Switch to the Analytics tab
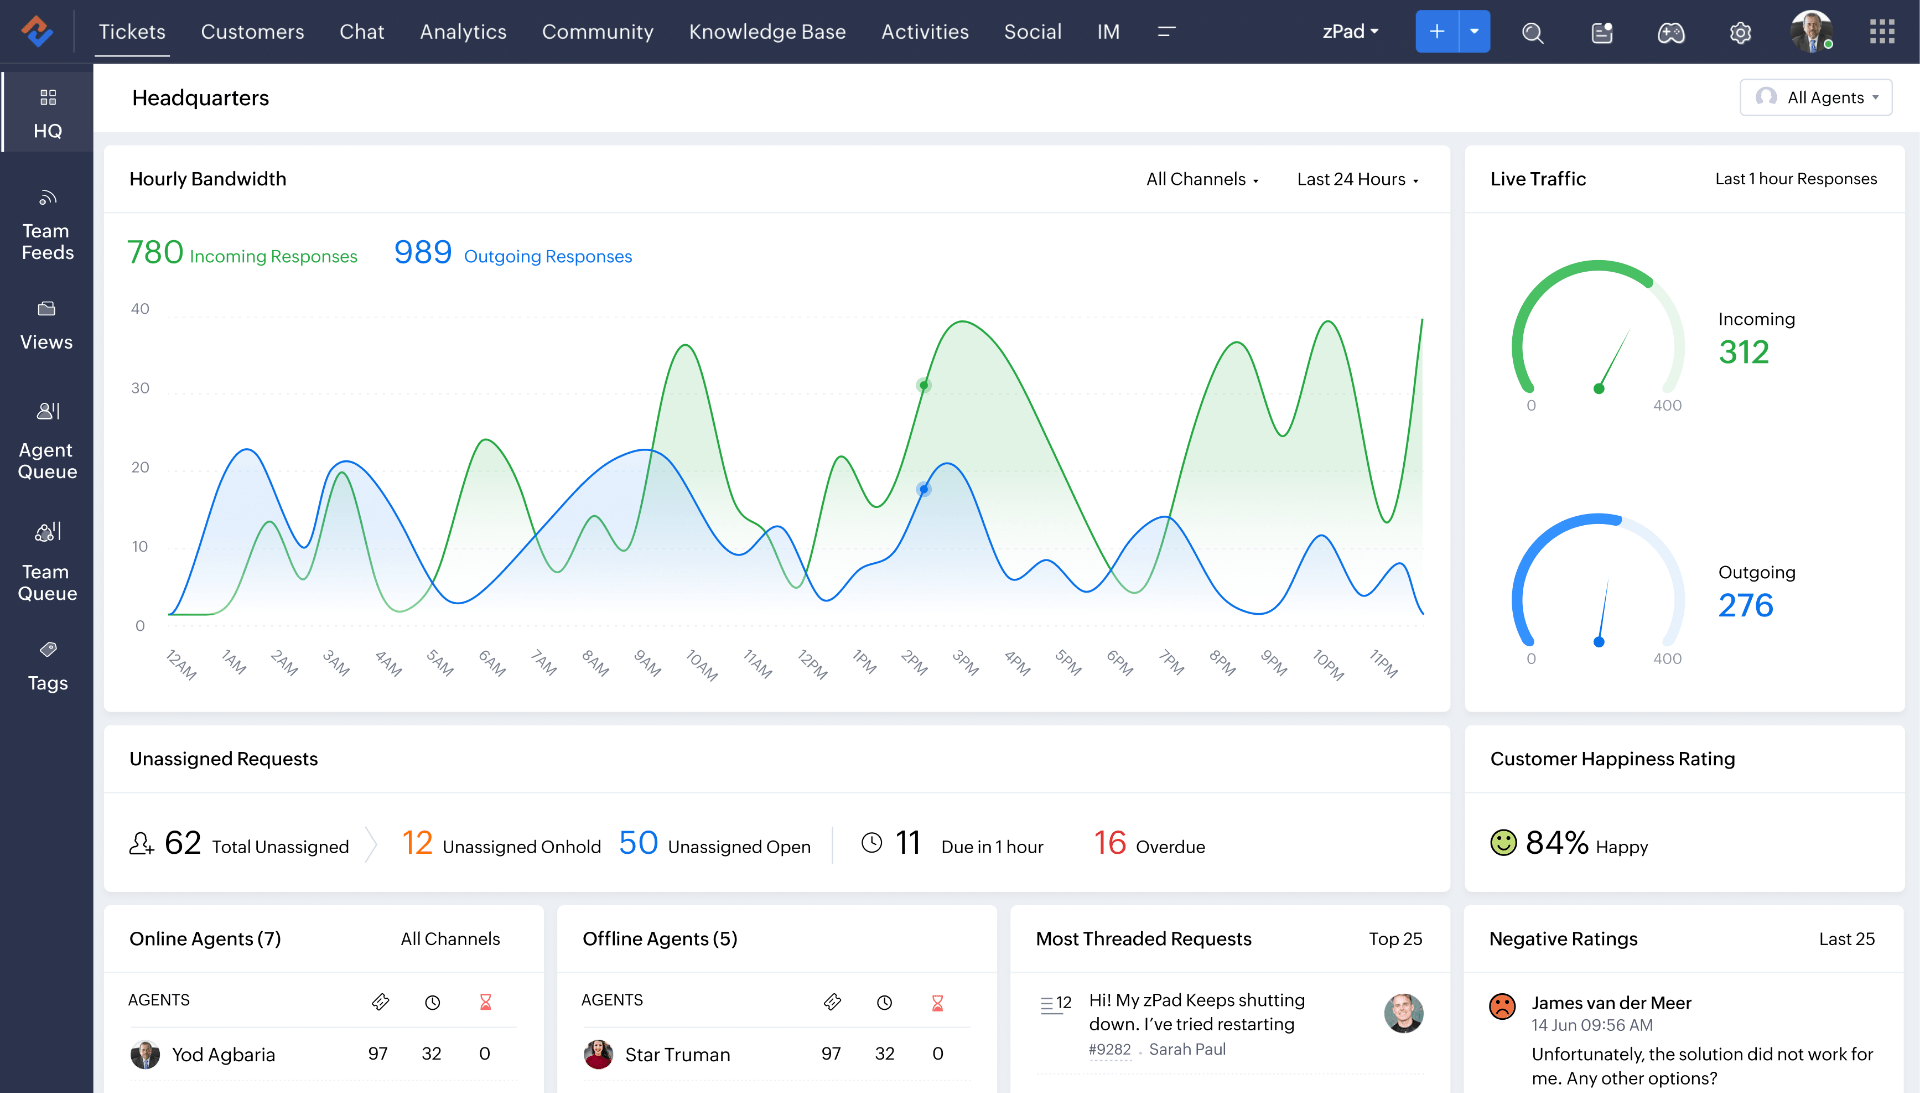The height and width of the screenshot is (1093, 1920). pyautogui.click(x=464, y=30)
